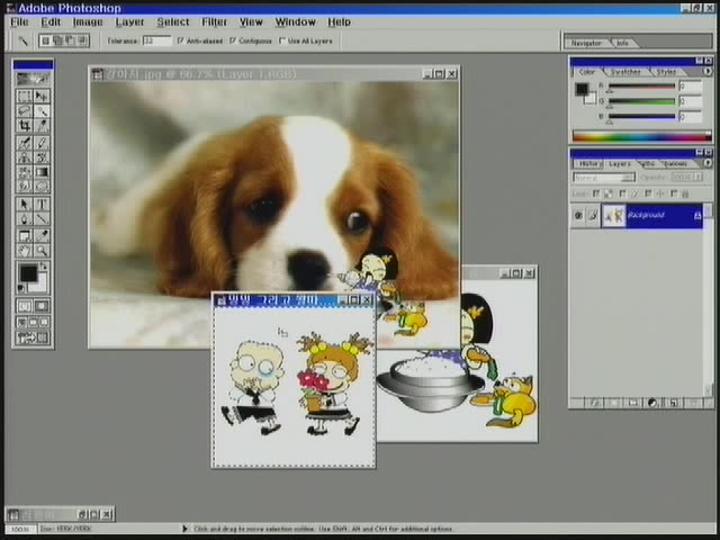This screenshot has width=720, height=540.
Task: Open the Layer menu
Action: (129, 22)
